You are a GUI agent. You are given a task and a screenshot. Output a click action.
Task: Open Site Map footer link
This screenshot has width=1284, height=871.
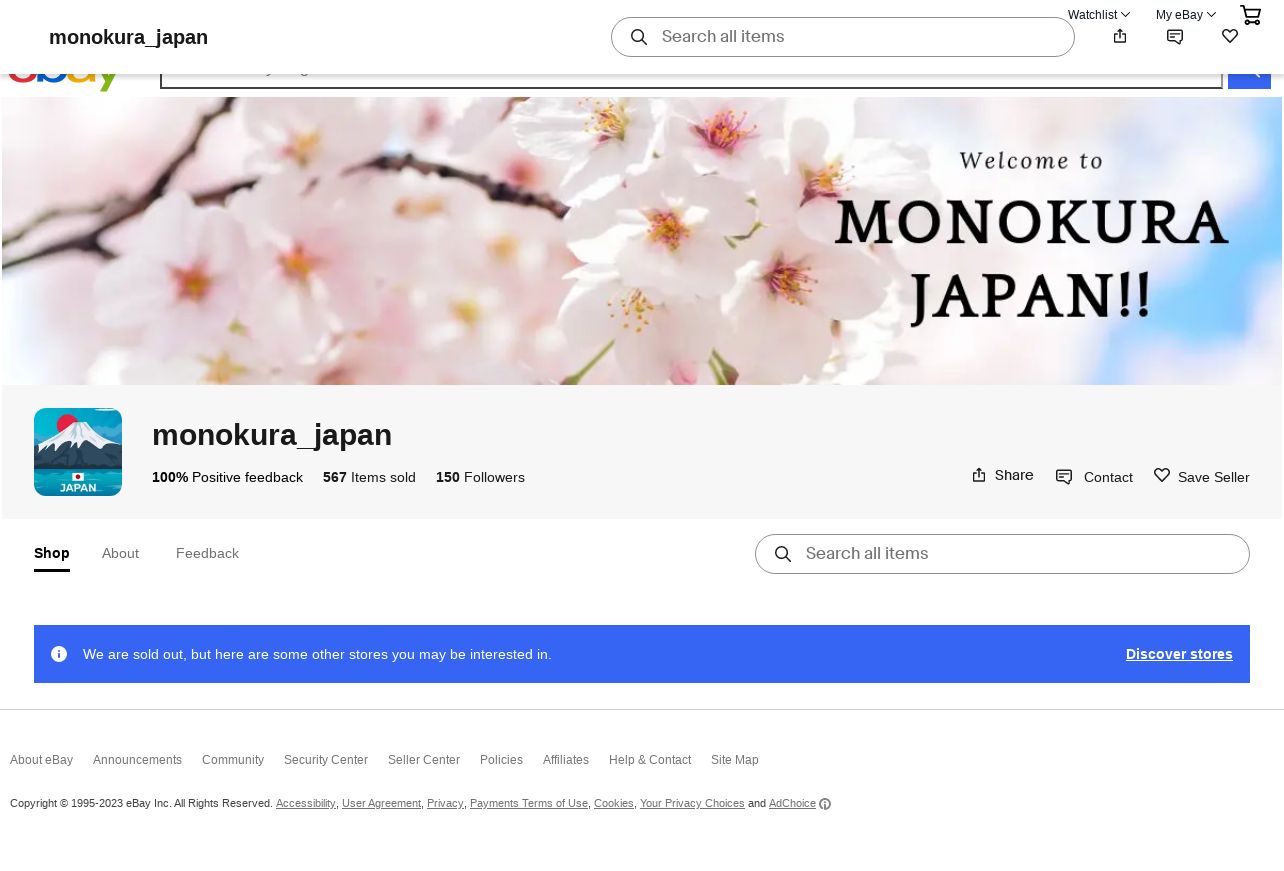click(735, 760)
